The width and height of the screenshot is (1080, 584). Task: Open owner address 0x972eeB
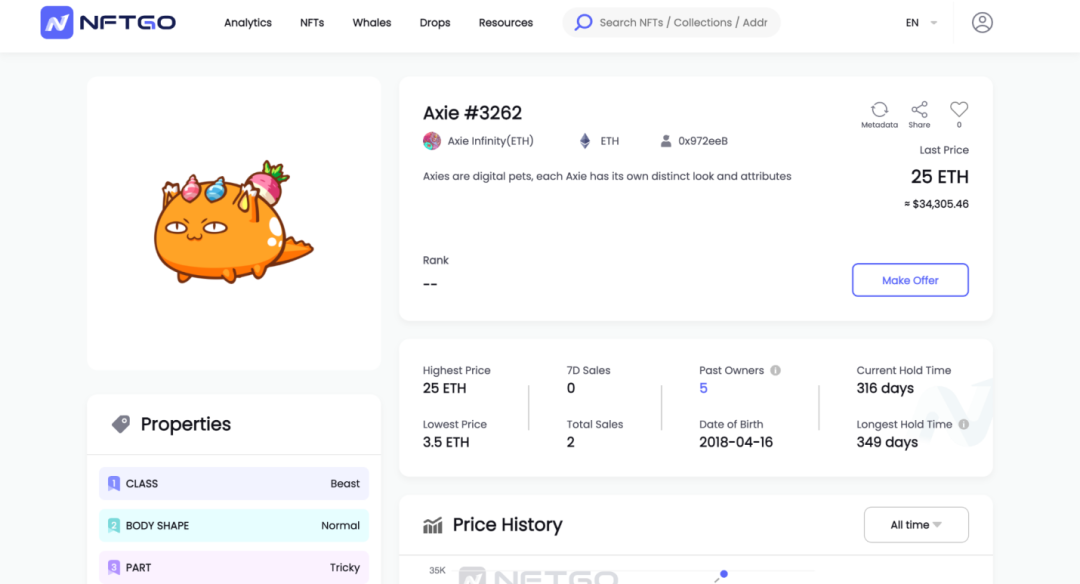(703, 141)
